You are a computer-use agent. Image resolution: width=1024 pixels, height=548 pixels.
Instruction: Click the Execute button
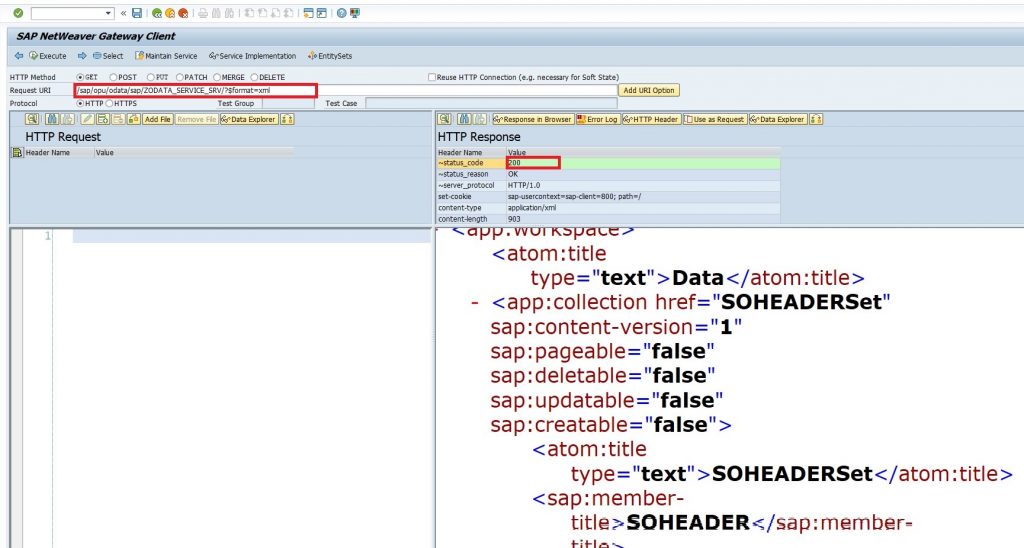(x=48, y=56)
